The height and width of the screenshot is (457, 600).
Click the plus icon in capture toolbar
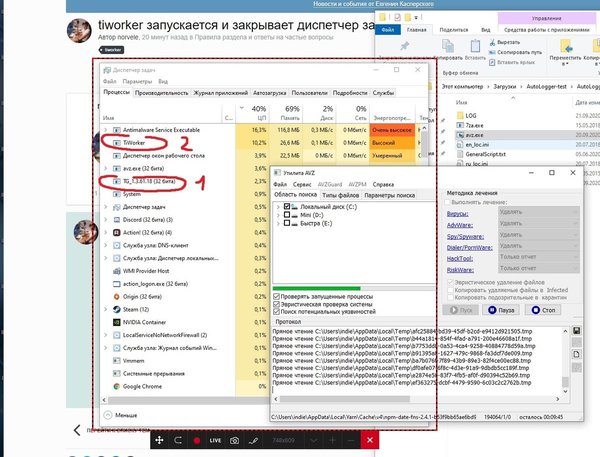332,441
